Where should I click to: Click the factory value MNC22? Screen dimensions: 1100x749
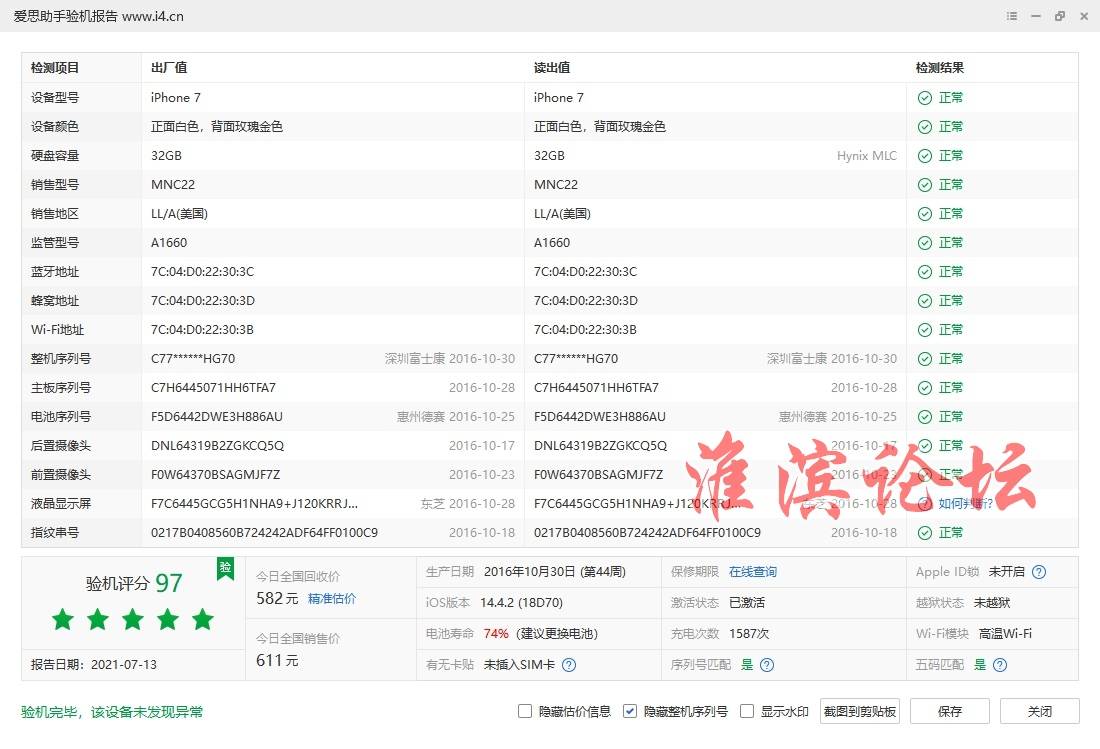[x=173, y=184]
